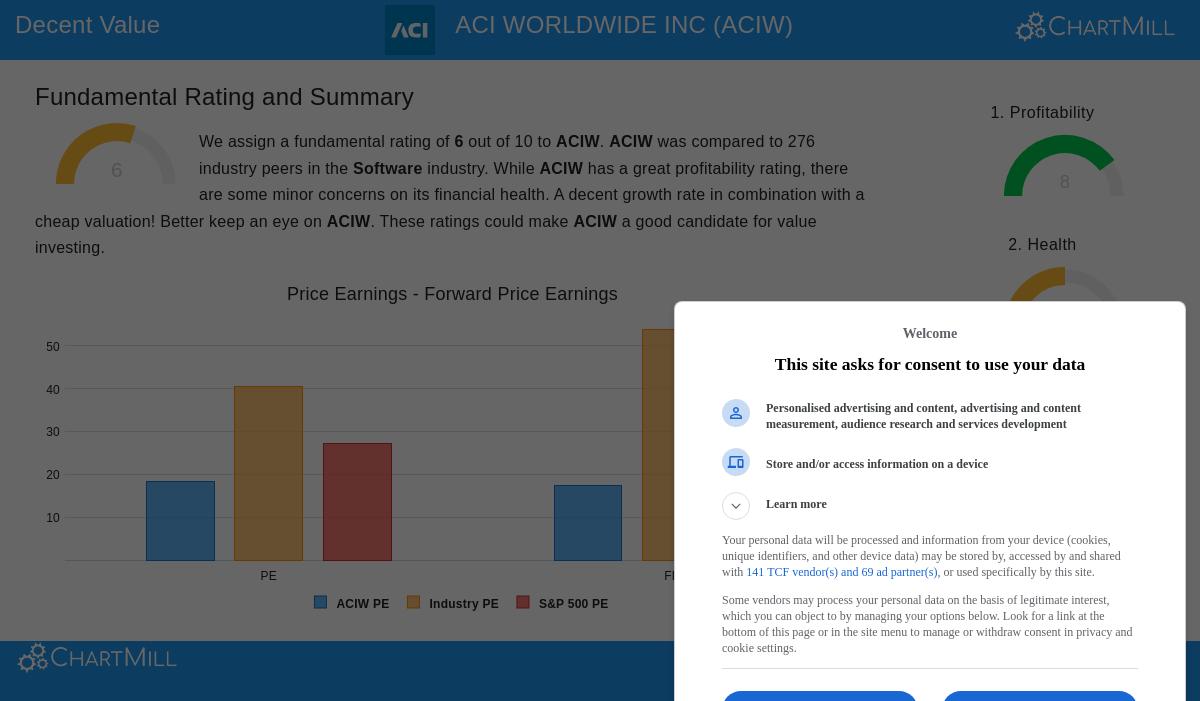Click the Decent Value heading

coord(87,25)
